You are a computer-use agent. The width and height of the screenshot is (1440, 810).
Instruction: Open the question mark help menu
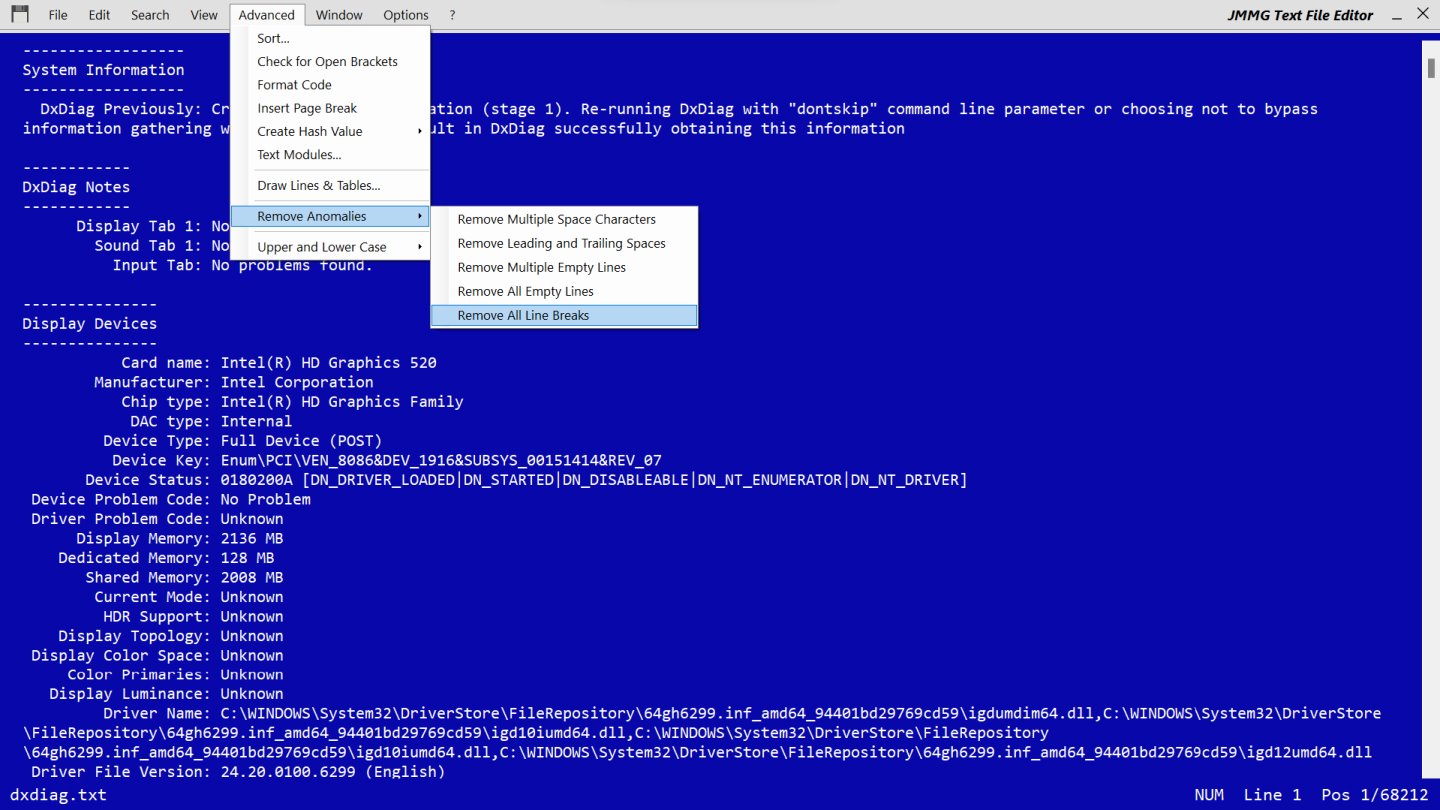tap(452, 15)
